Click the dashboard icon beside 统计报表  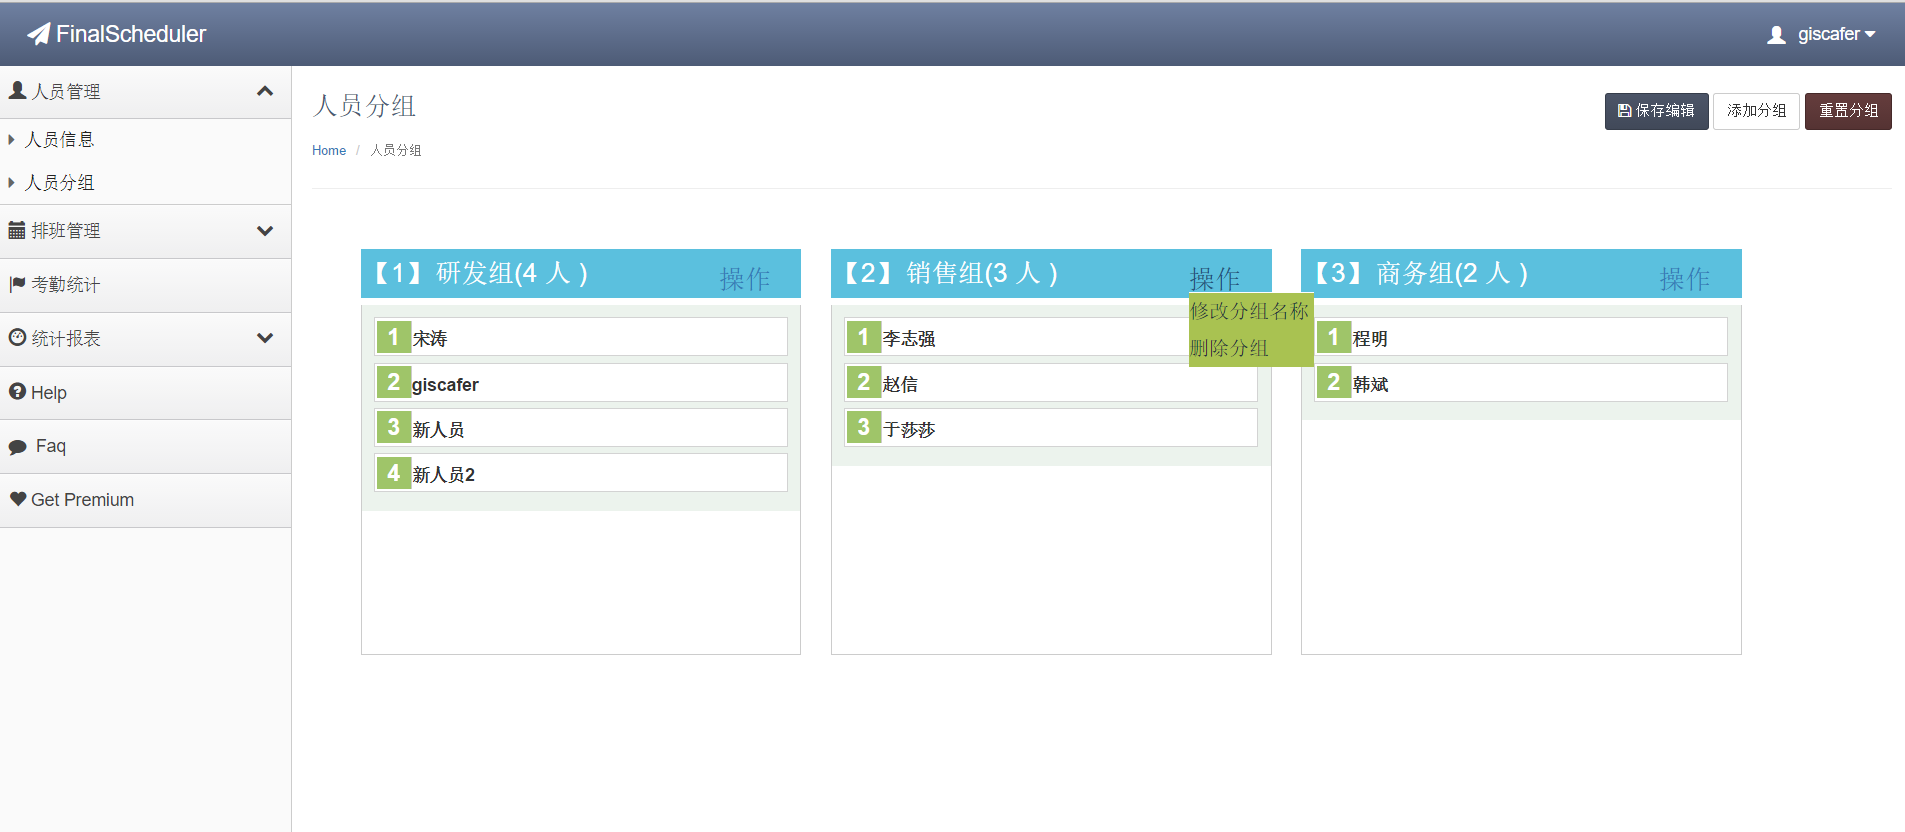coord(17,338)
